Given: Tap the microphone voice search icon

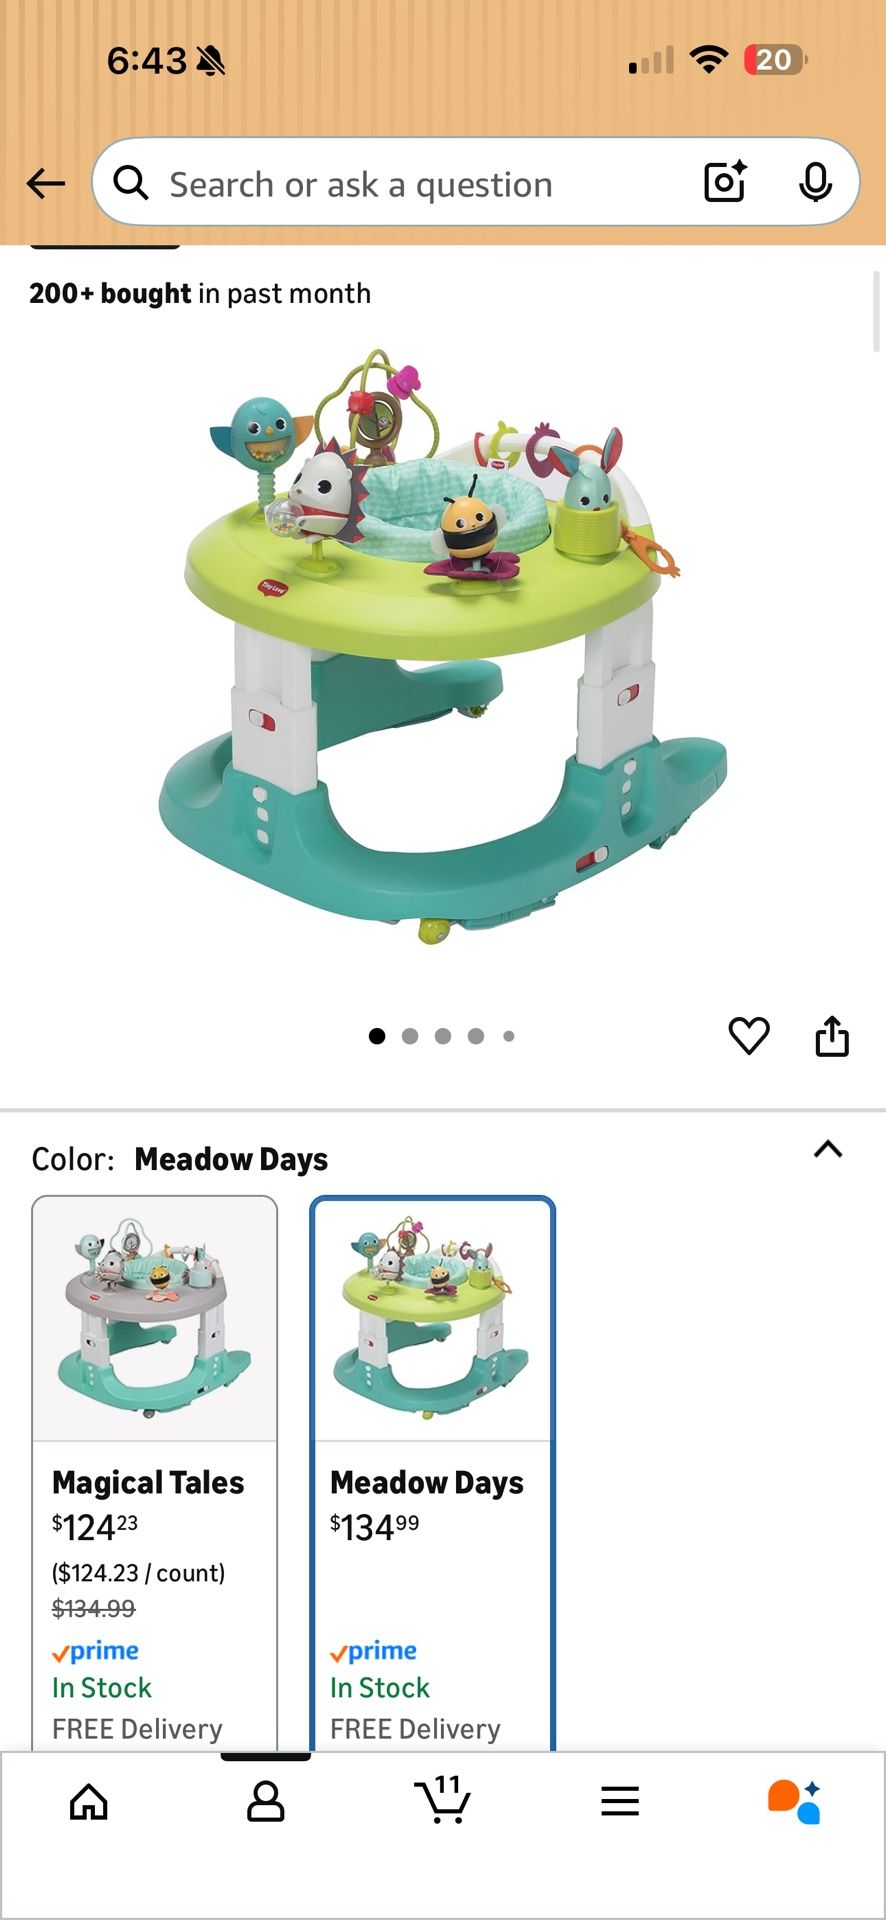Looking at the screenshot, I should (x=816, y=182).
